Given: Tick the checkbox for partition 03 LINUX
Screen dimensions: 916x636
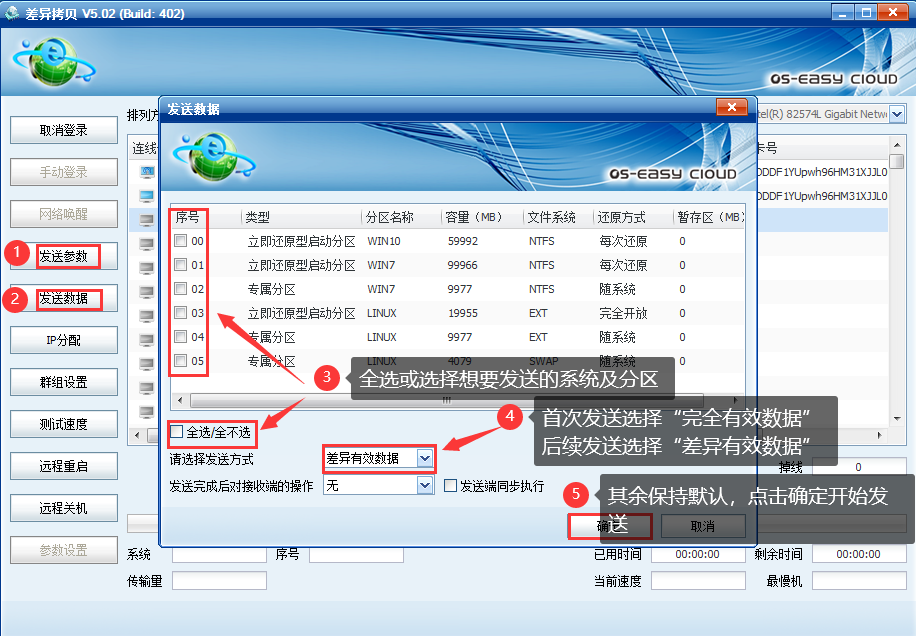Looking at the screenshot, I should pyautogui.click(x=180, y=313).
